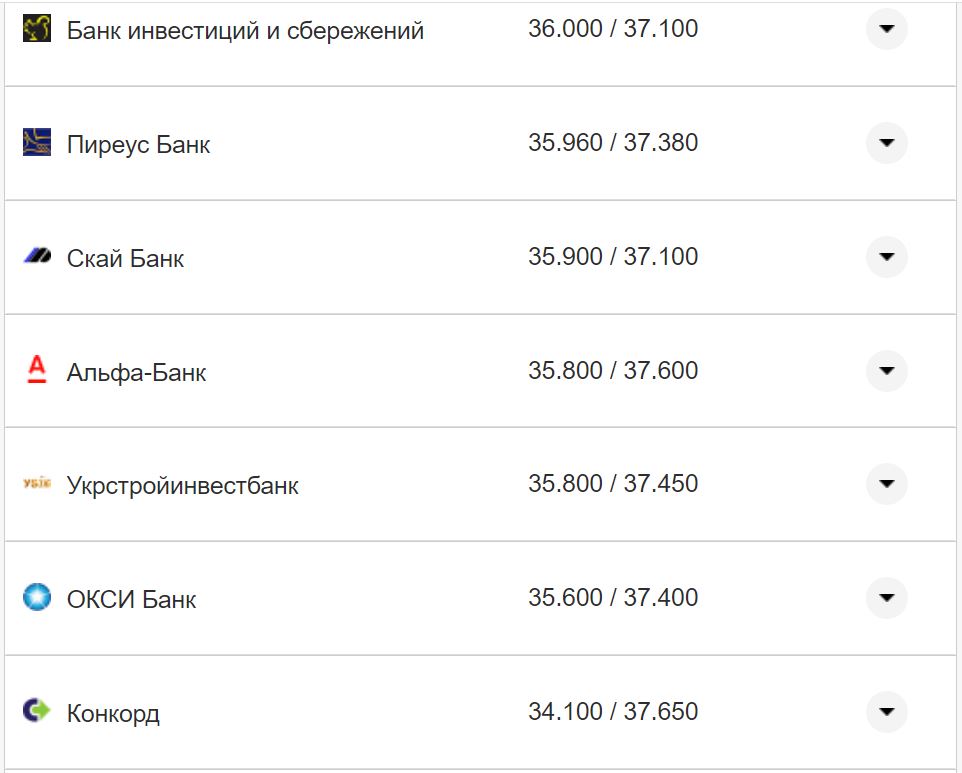Click the Конкорд bank name
This screenshot has height=773, width=962.
tap(113, 714)
